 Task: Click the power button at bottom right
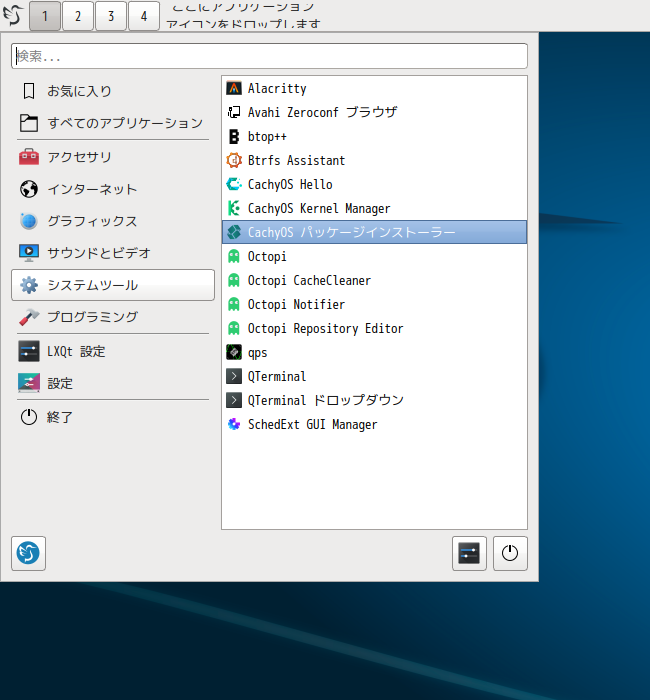pyautogui.click(x=510, y=553)
